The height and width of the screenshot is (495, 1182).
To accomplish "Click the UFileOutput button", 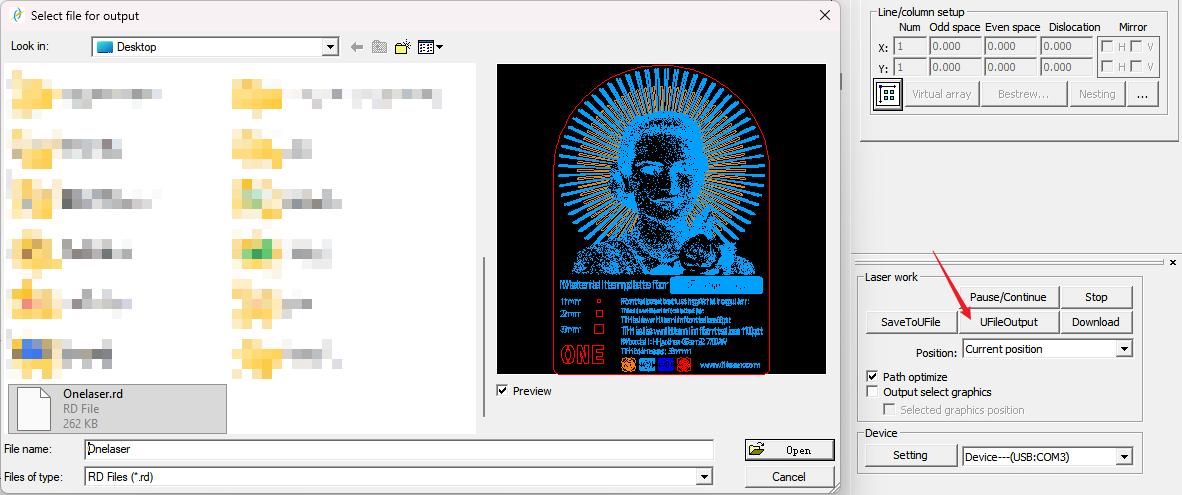I will (1008, 322).
